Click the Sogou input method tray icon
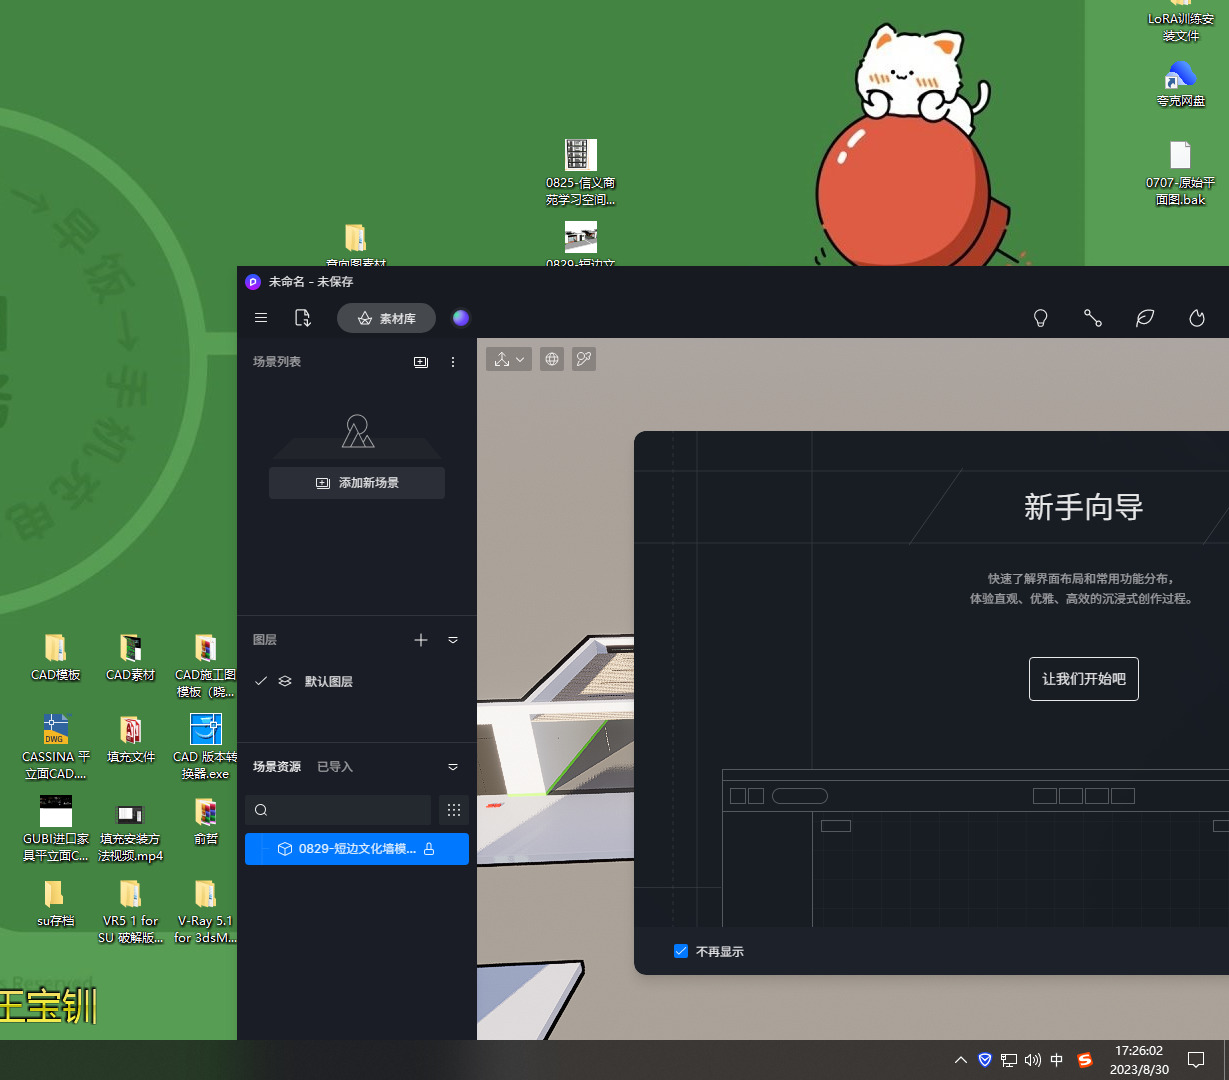The image size is (1229, 1080). click(1085, 1060)
